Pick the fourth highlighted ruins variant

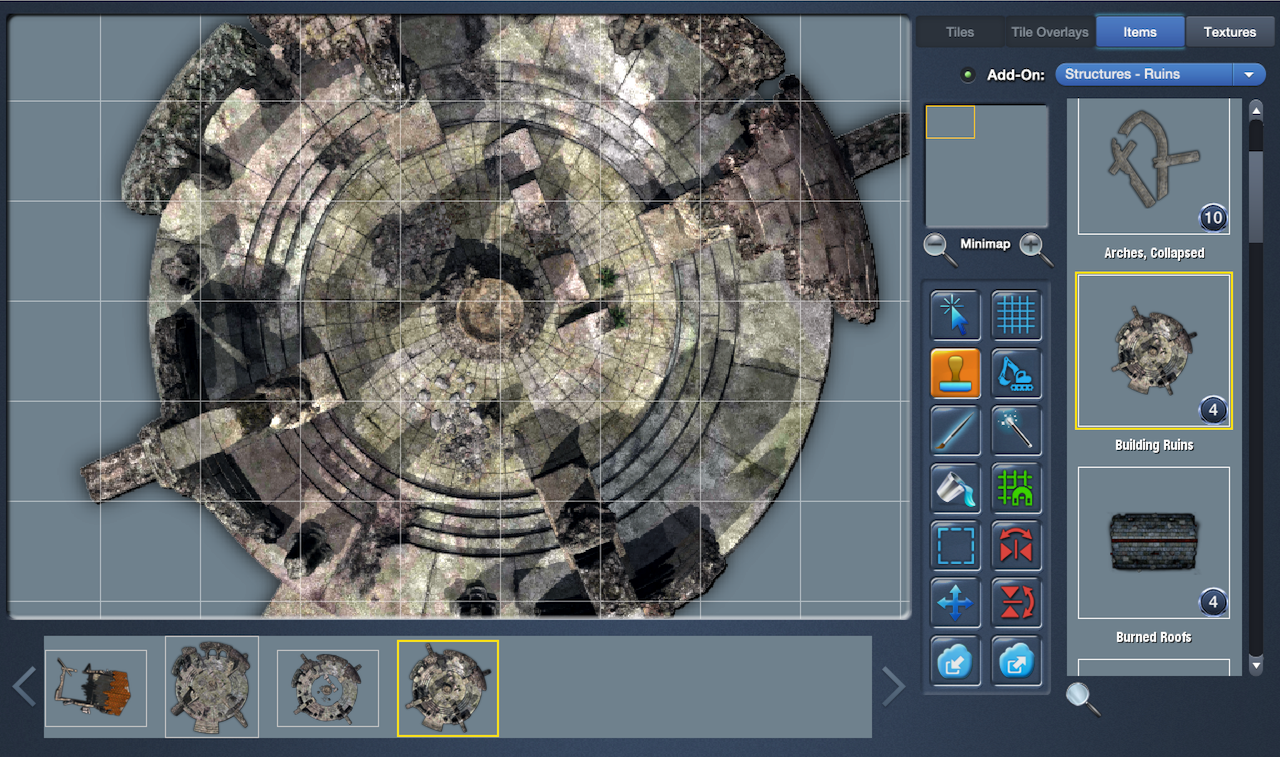448,688
